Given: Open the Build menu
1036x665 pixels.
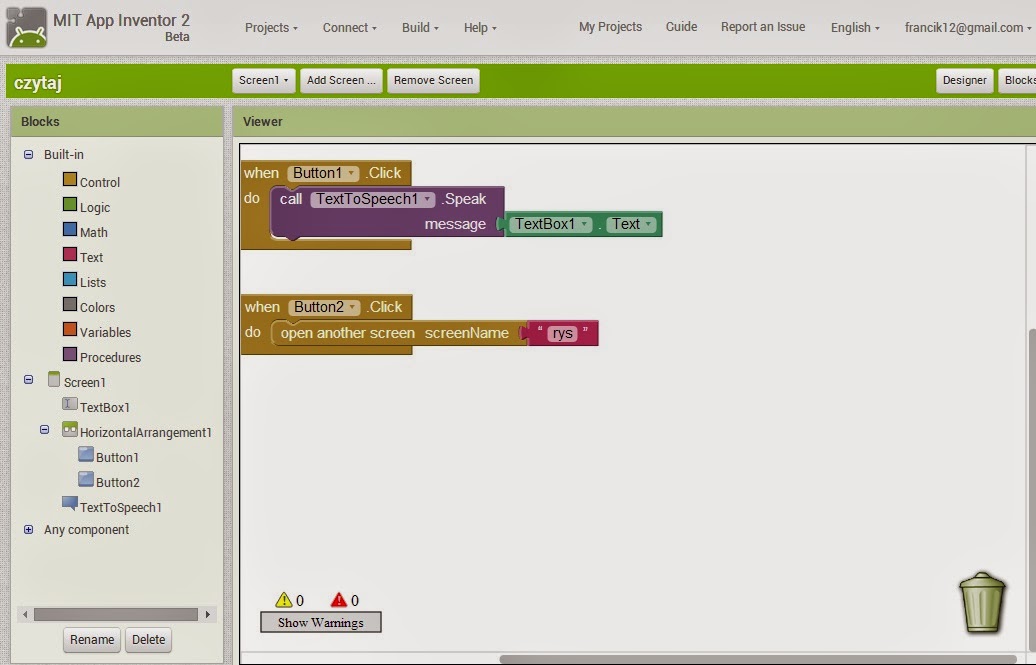Looking at the screenshot, I should 419,27.
